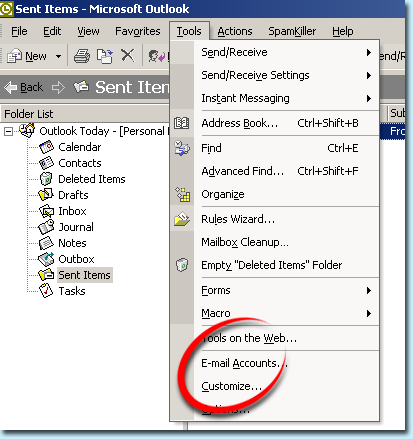Open the New item dropdown arrow
Screen dimensions: 413x439
[58, 56]
